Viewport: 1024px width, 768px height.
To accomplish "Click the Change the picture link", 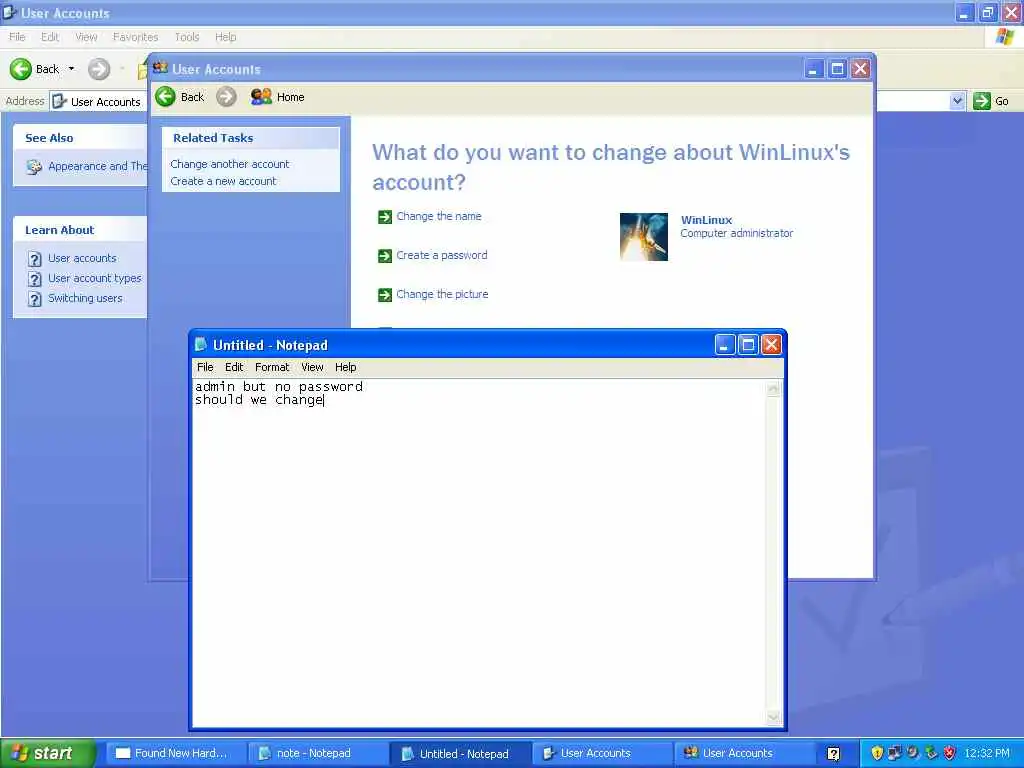I will [442, 295].
